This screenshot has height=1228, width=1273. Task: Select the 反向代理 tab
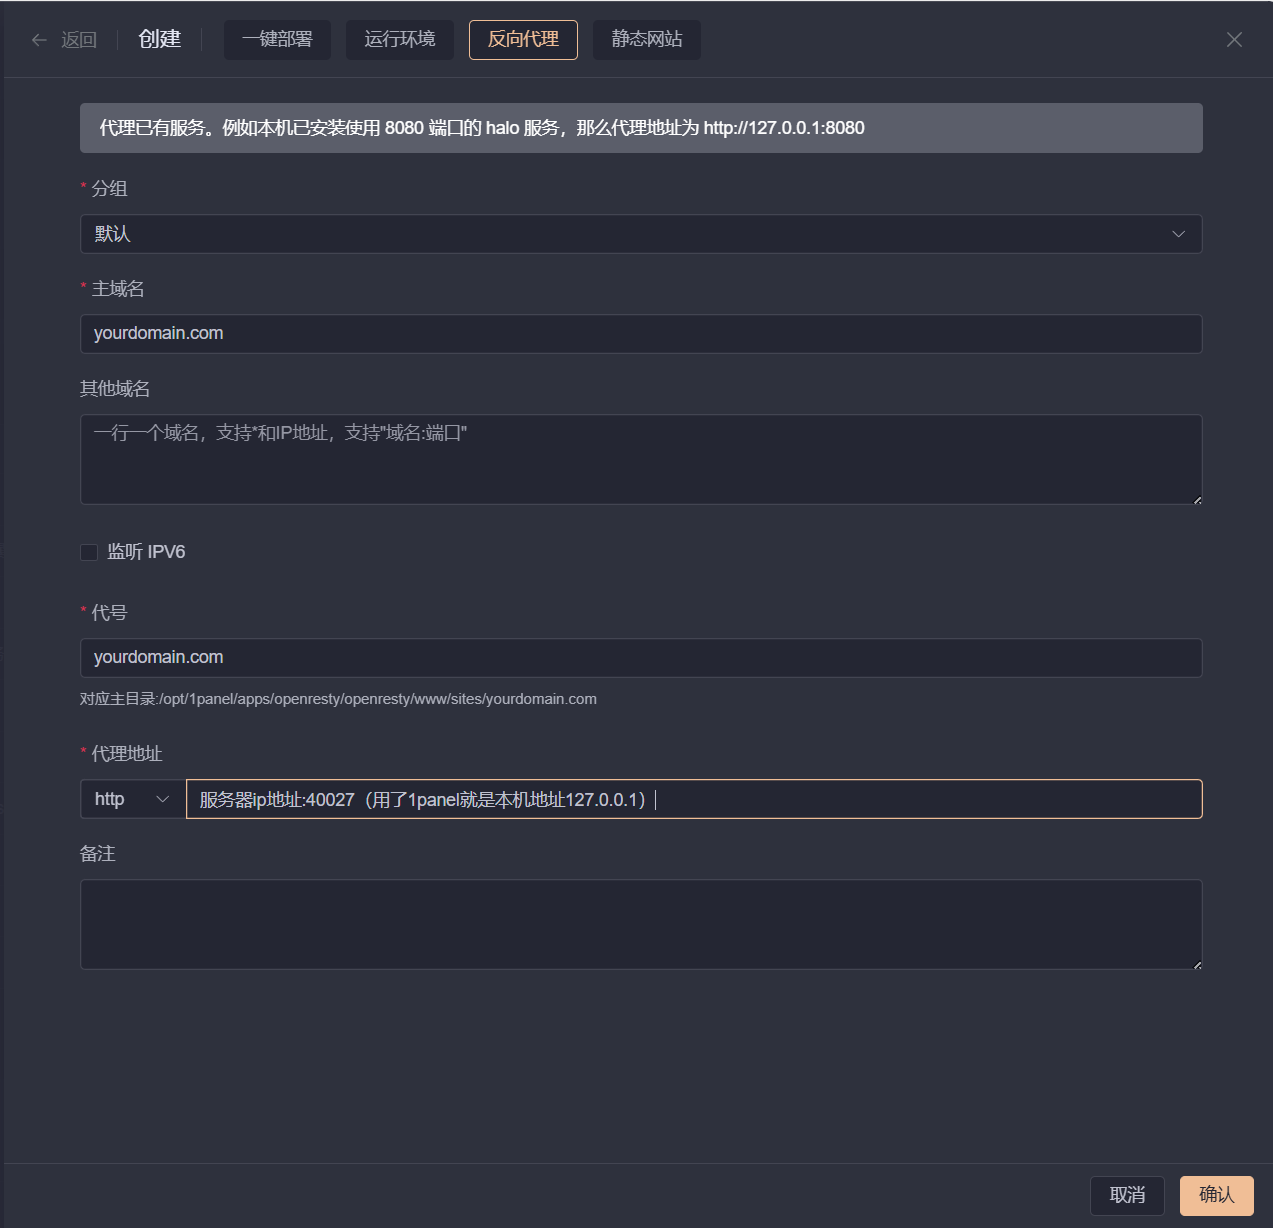pos(523,40)
